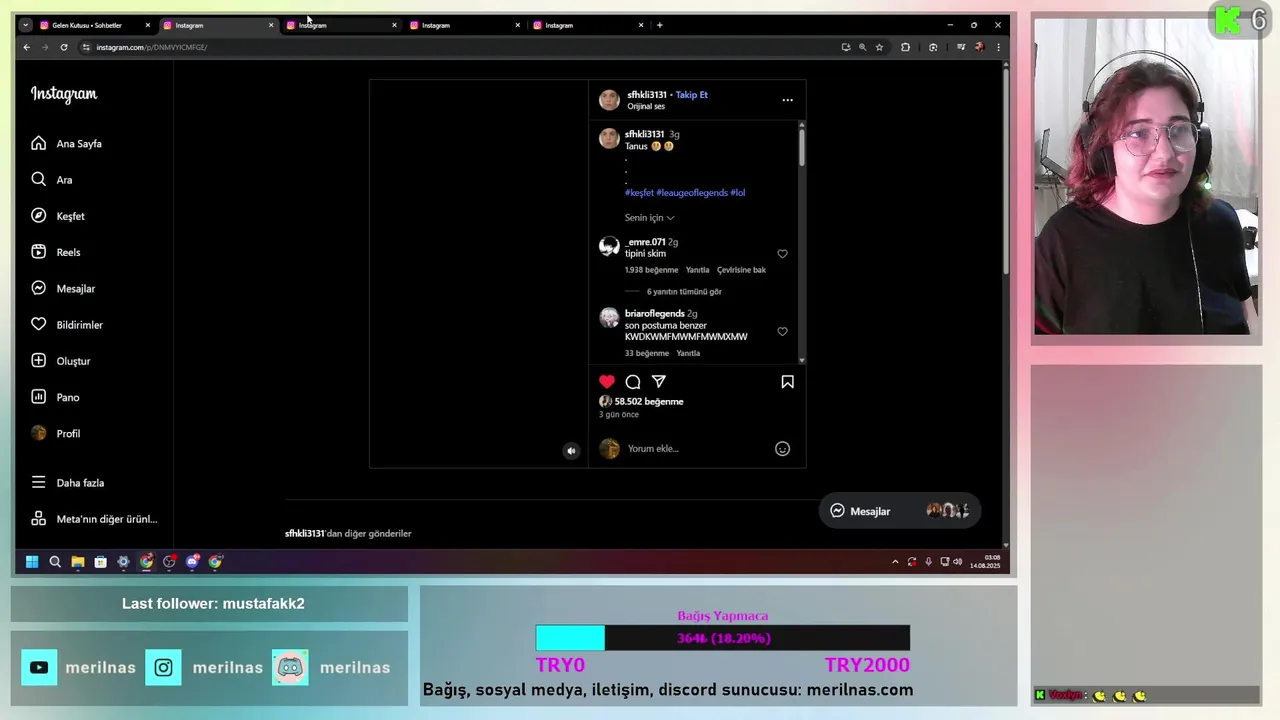Open the tab search dropdown arrow
Viewport: 1280px width, 720px height.
(26, 25)
